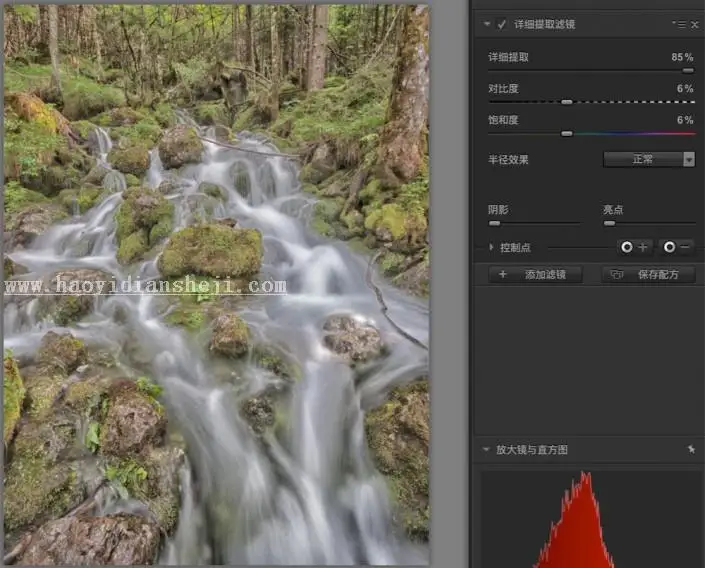Click the 半径效果 label

coord(508,160)
